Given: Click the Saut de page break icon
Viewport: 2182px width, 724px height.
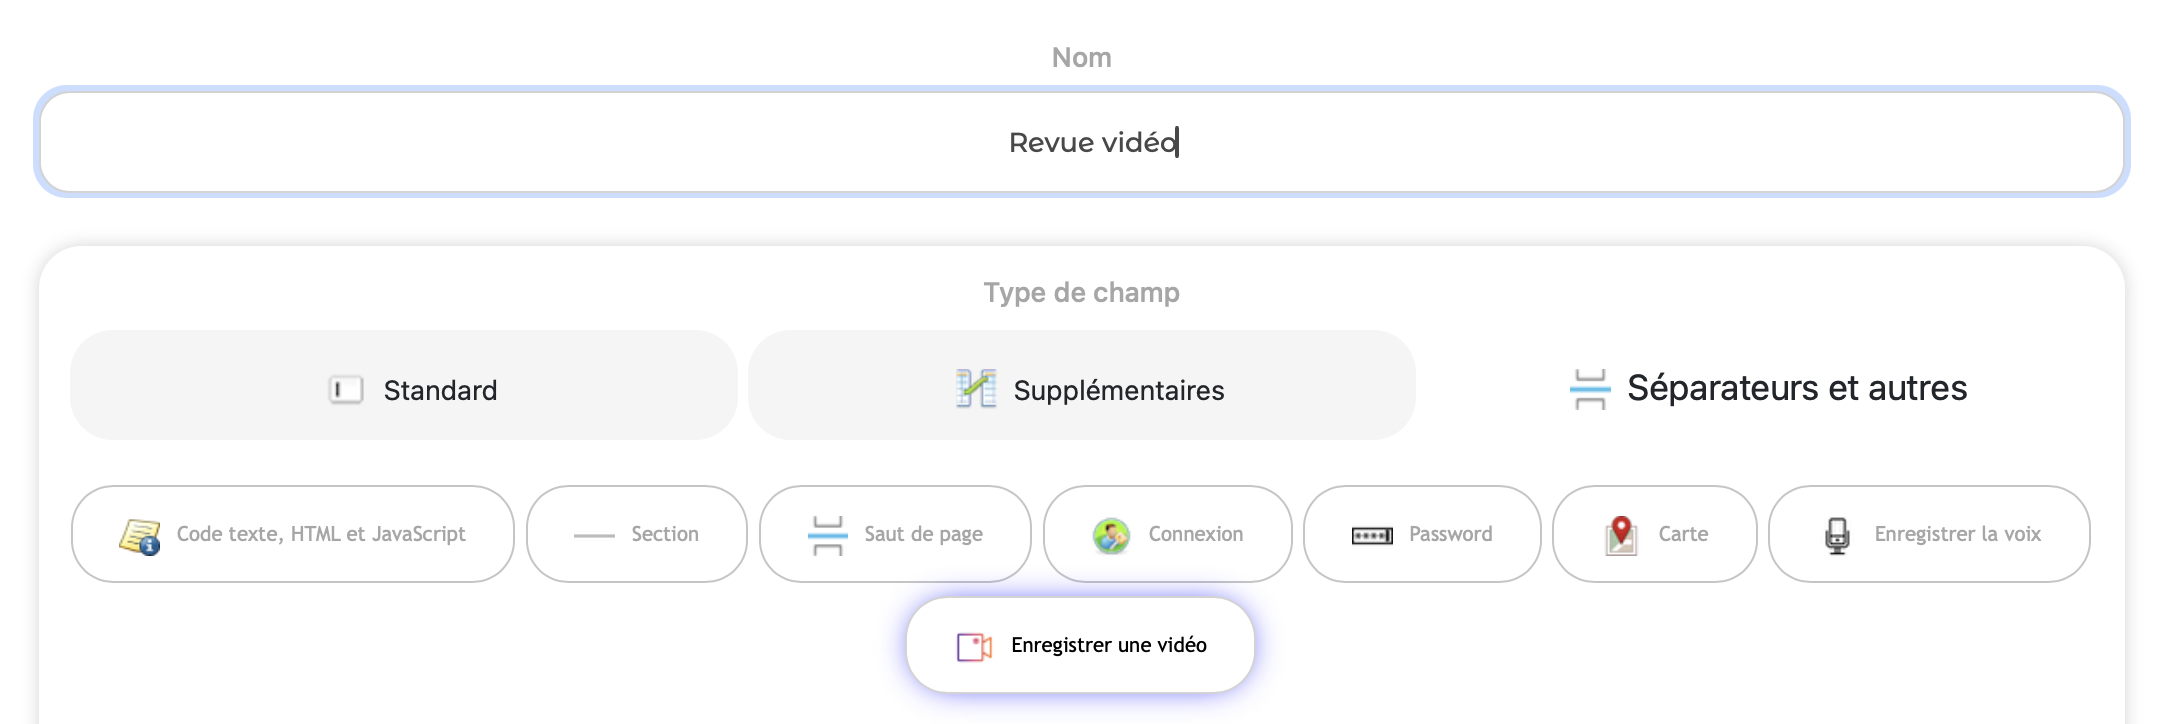Looking at the screenshot, I should [x=827, y=535].
